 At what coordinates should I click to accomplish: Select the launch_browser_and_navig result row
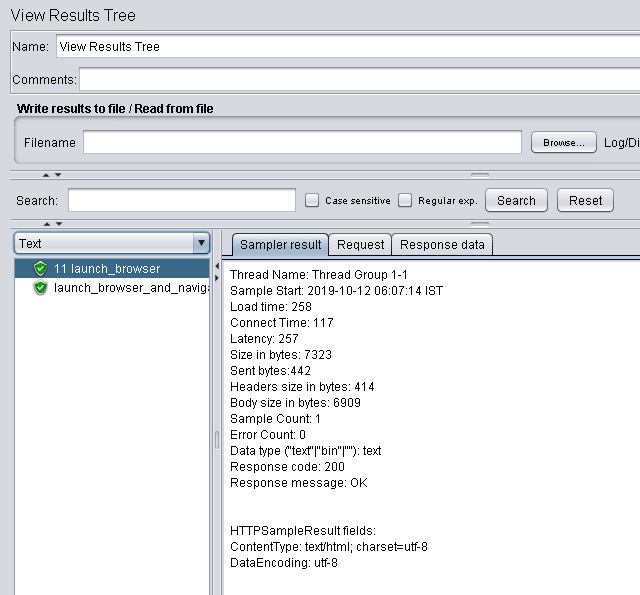[112, 288]
